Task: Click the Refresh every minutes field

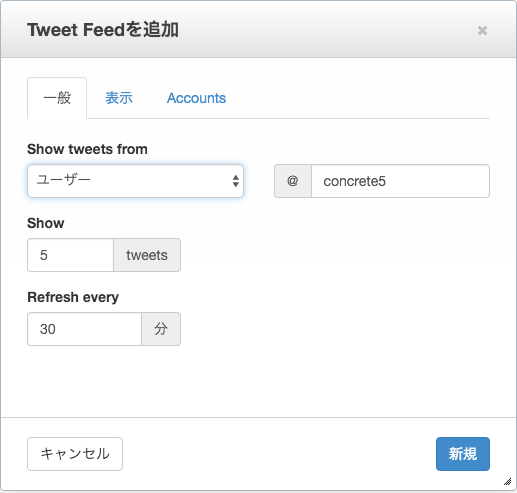Action: tap(84, 329)
